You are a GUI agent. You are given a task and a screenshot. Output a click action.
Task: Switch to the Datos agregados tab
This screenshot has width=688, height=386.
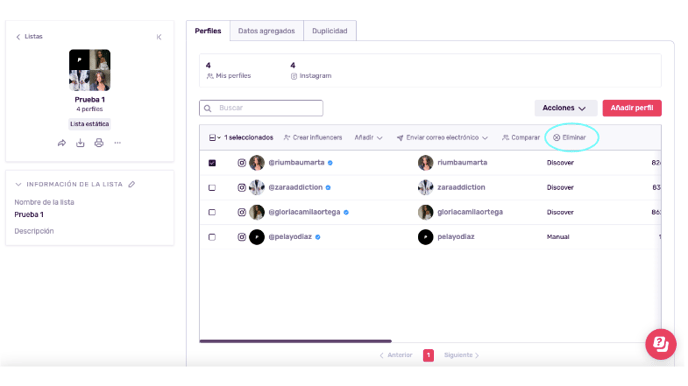[266, 31]
